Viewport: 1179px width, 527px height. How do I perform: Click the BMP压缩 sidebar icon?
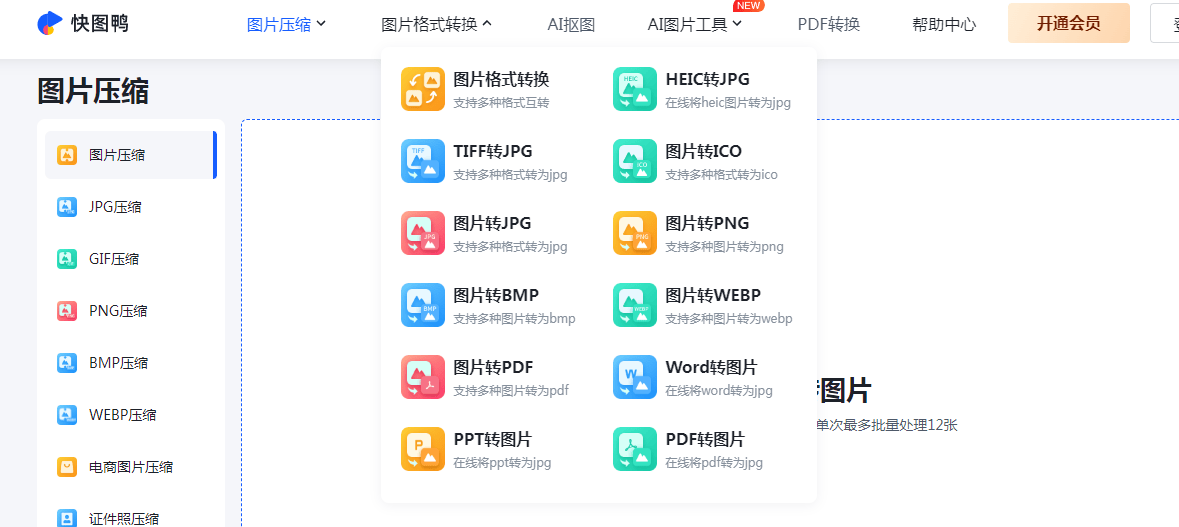67,362
